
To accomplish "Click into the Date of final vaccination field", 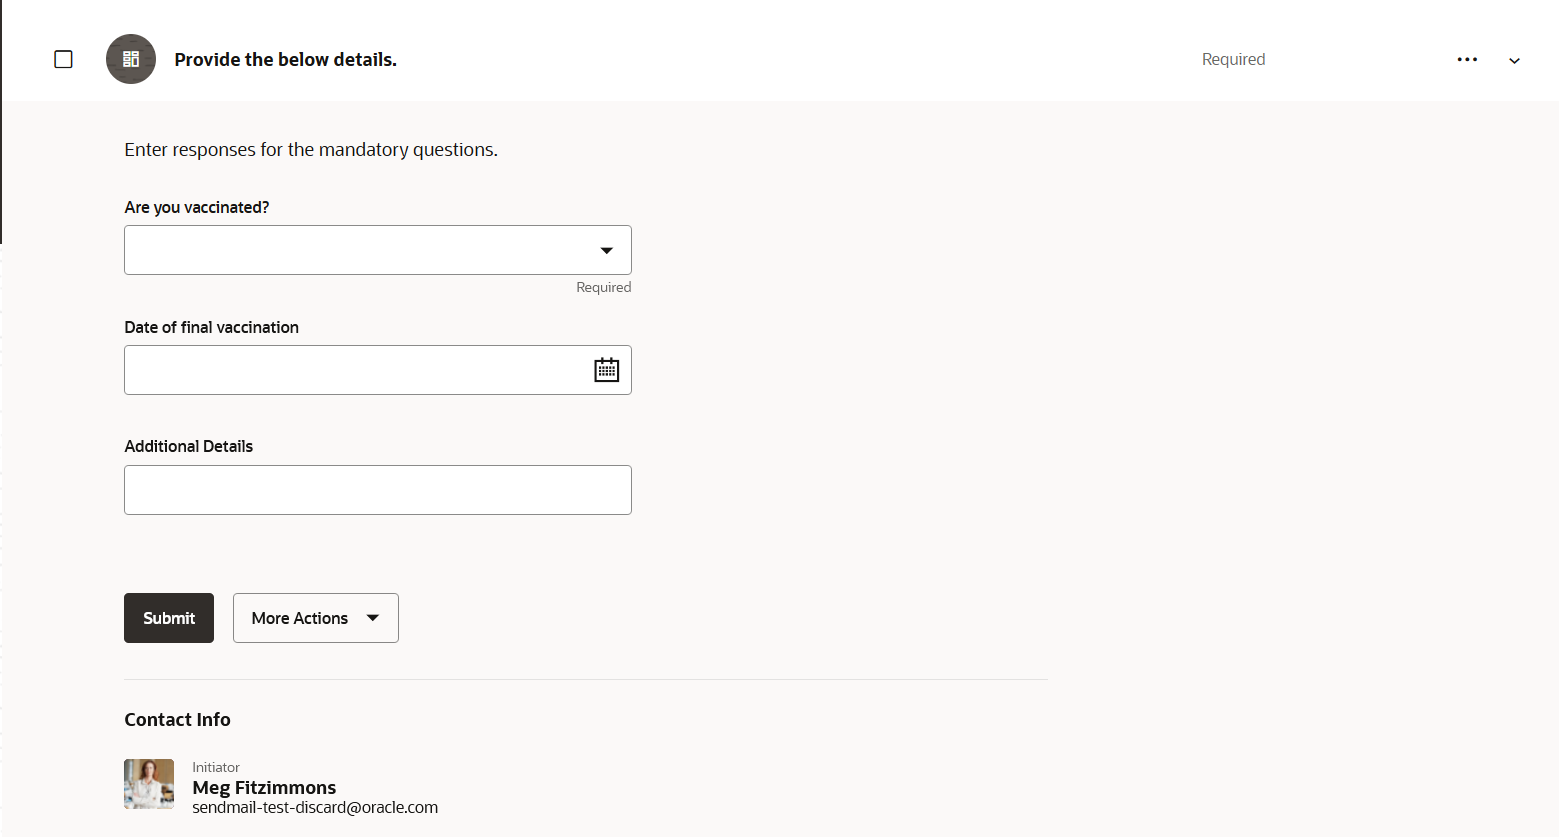I will (x=355, y=370).
